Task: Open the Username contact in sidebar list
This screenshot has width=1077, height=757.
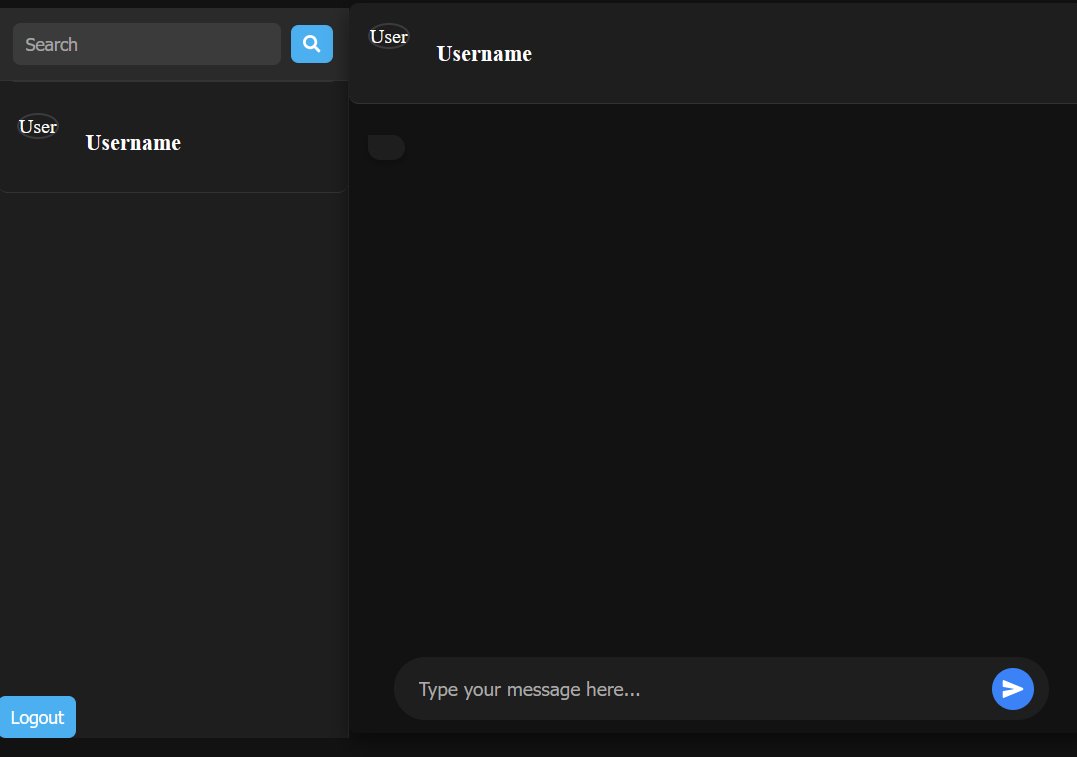Action: pos(173,138)
